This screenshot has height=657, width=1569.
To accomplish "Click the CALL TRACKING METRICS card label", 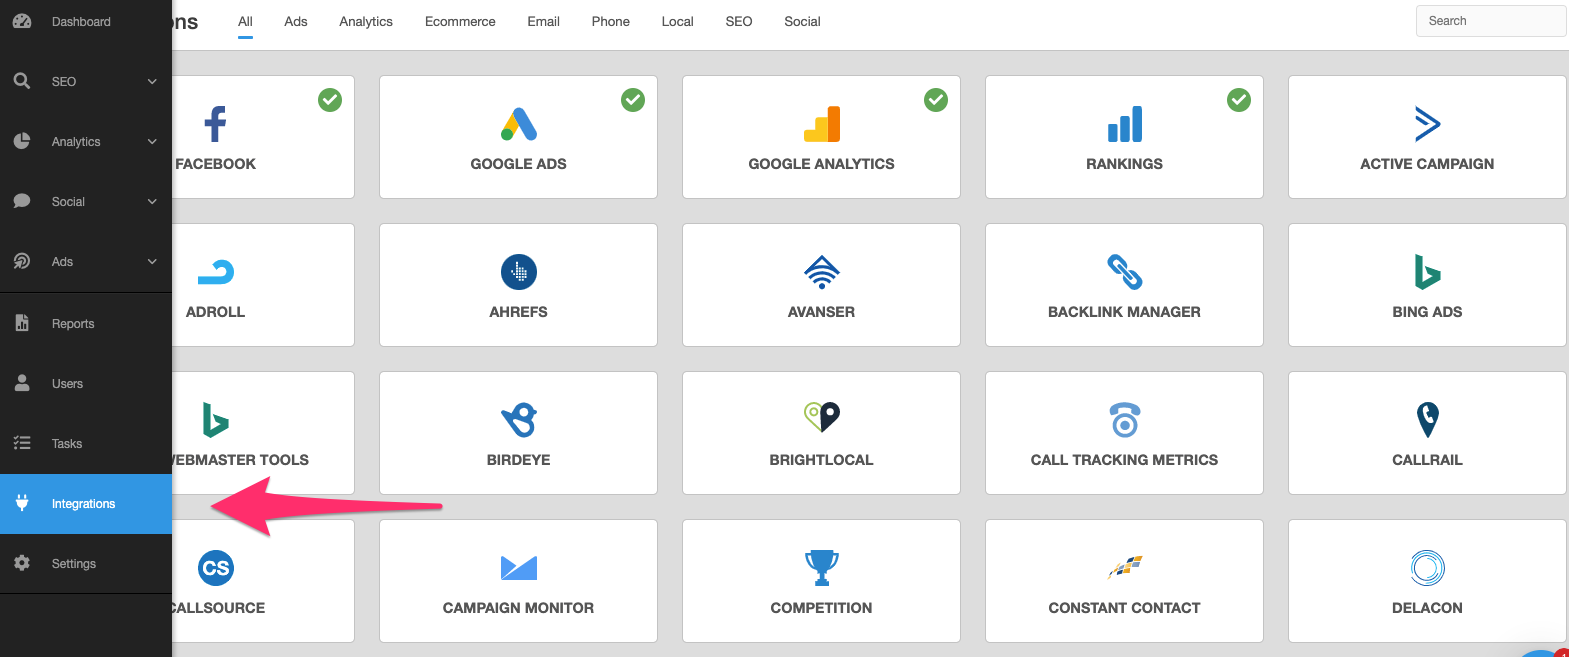I will click(x=1125, y=460).
